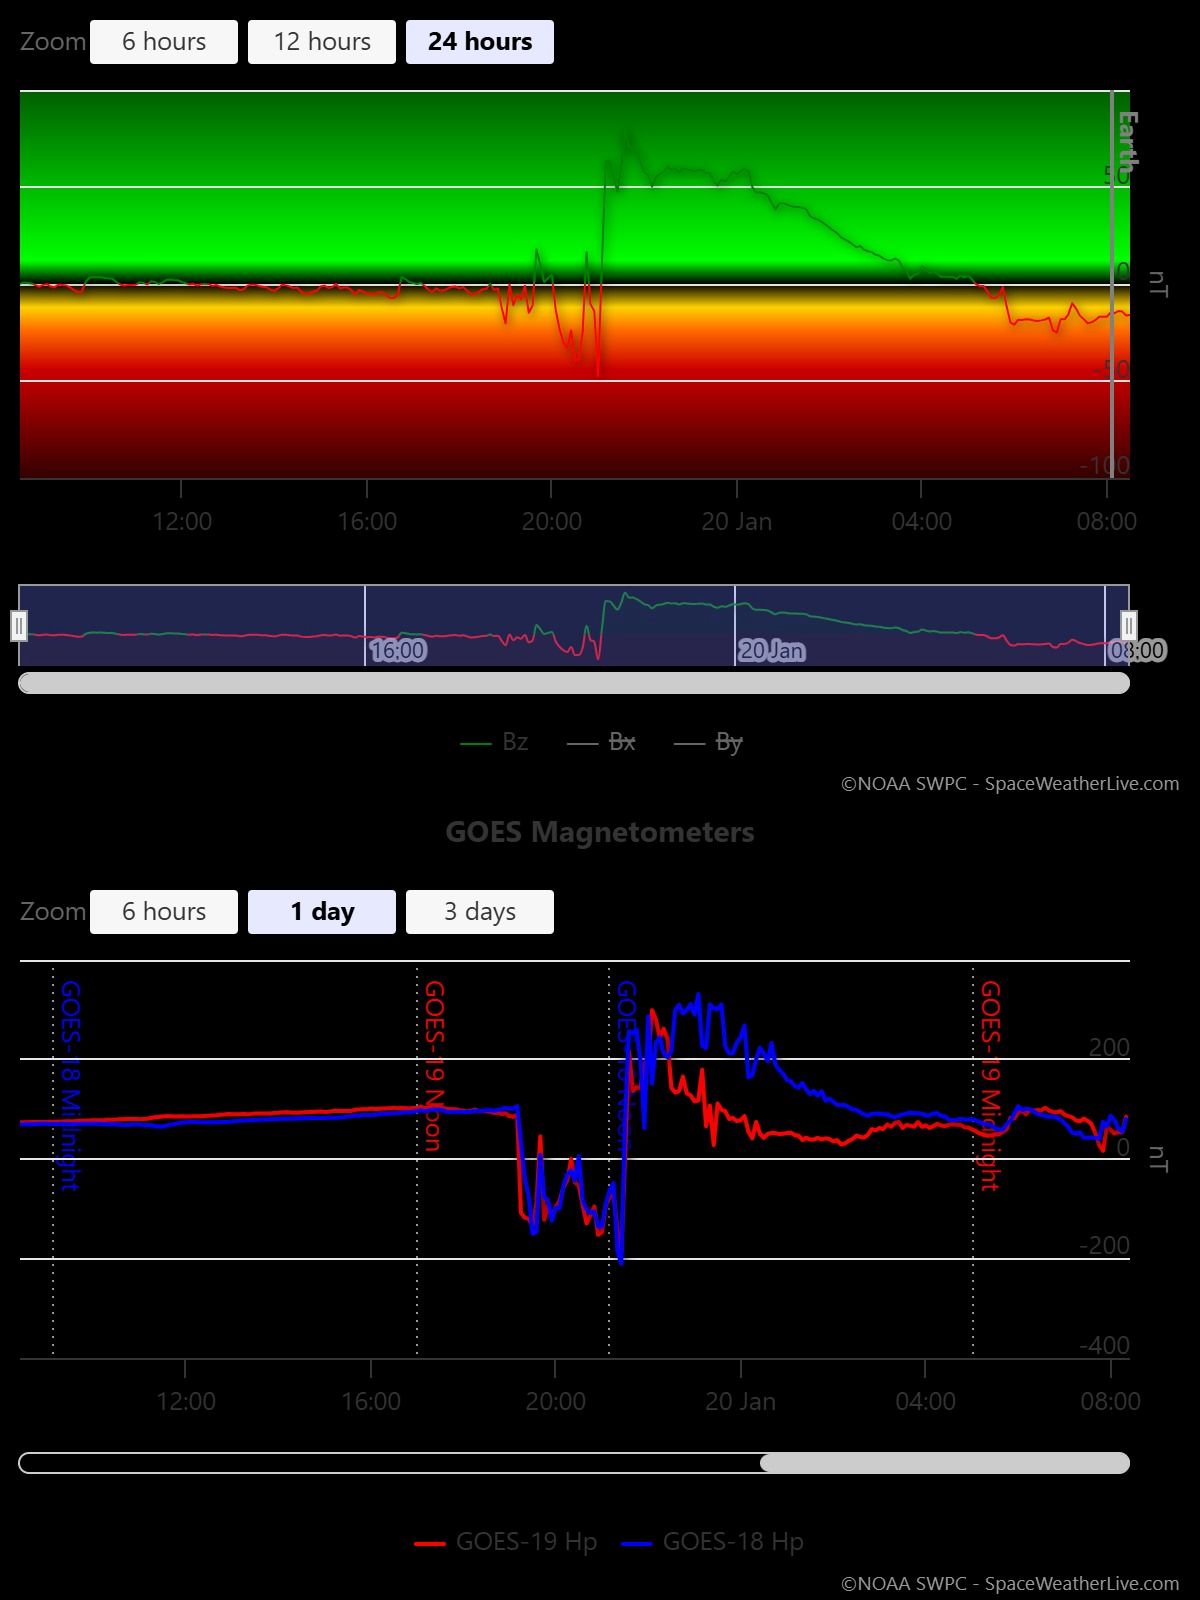Image resolution: width=1200 pixels, height=1600 pixels.
Task: Click the right navigator range handle
Action: click(1128, 626)
